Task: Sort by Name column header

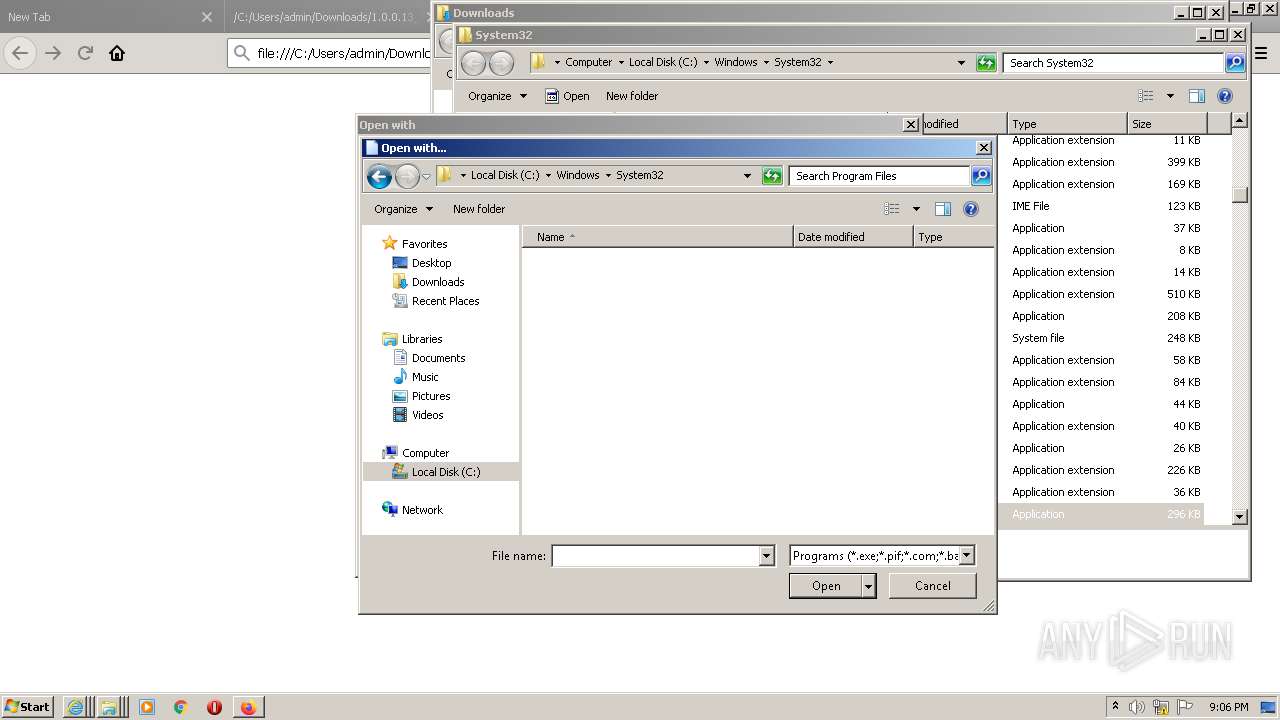Action: [658, 237]
